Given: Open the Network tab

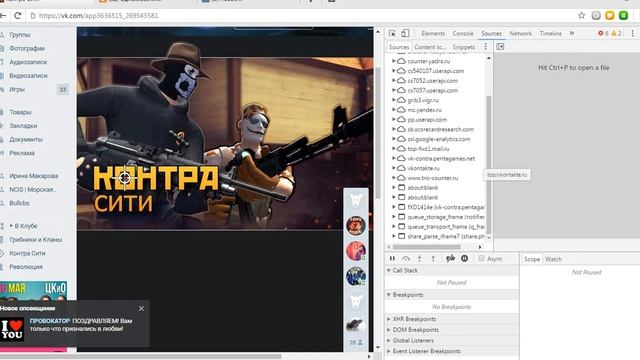Looking at the screenshot, I should (520, 33).
